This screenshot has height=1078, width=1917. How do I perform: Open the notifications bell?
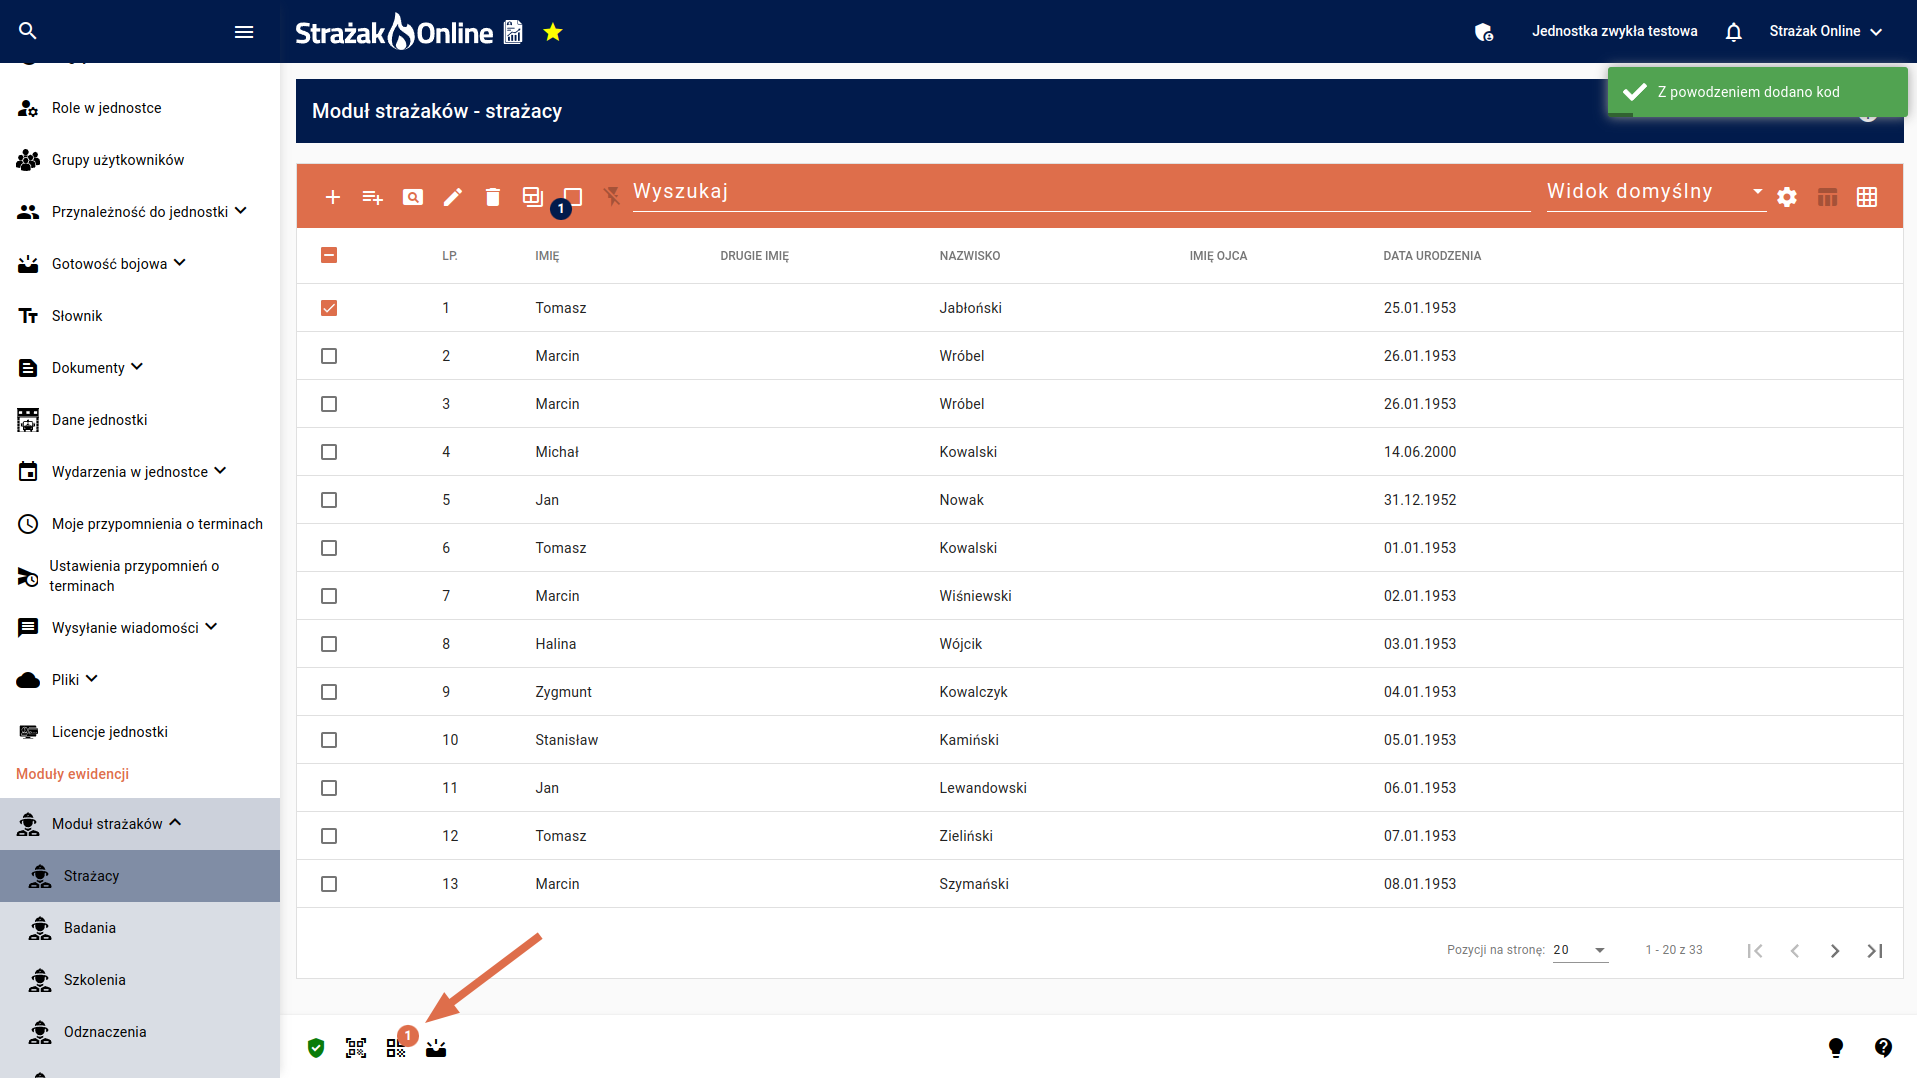(1734, 32)
